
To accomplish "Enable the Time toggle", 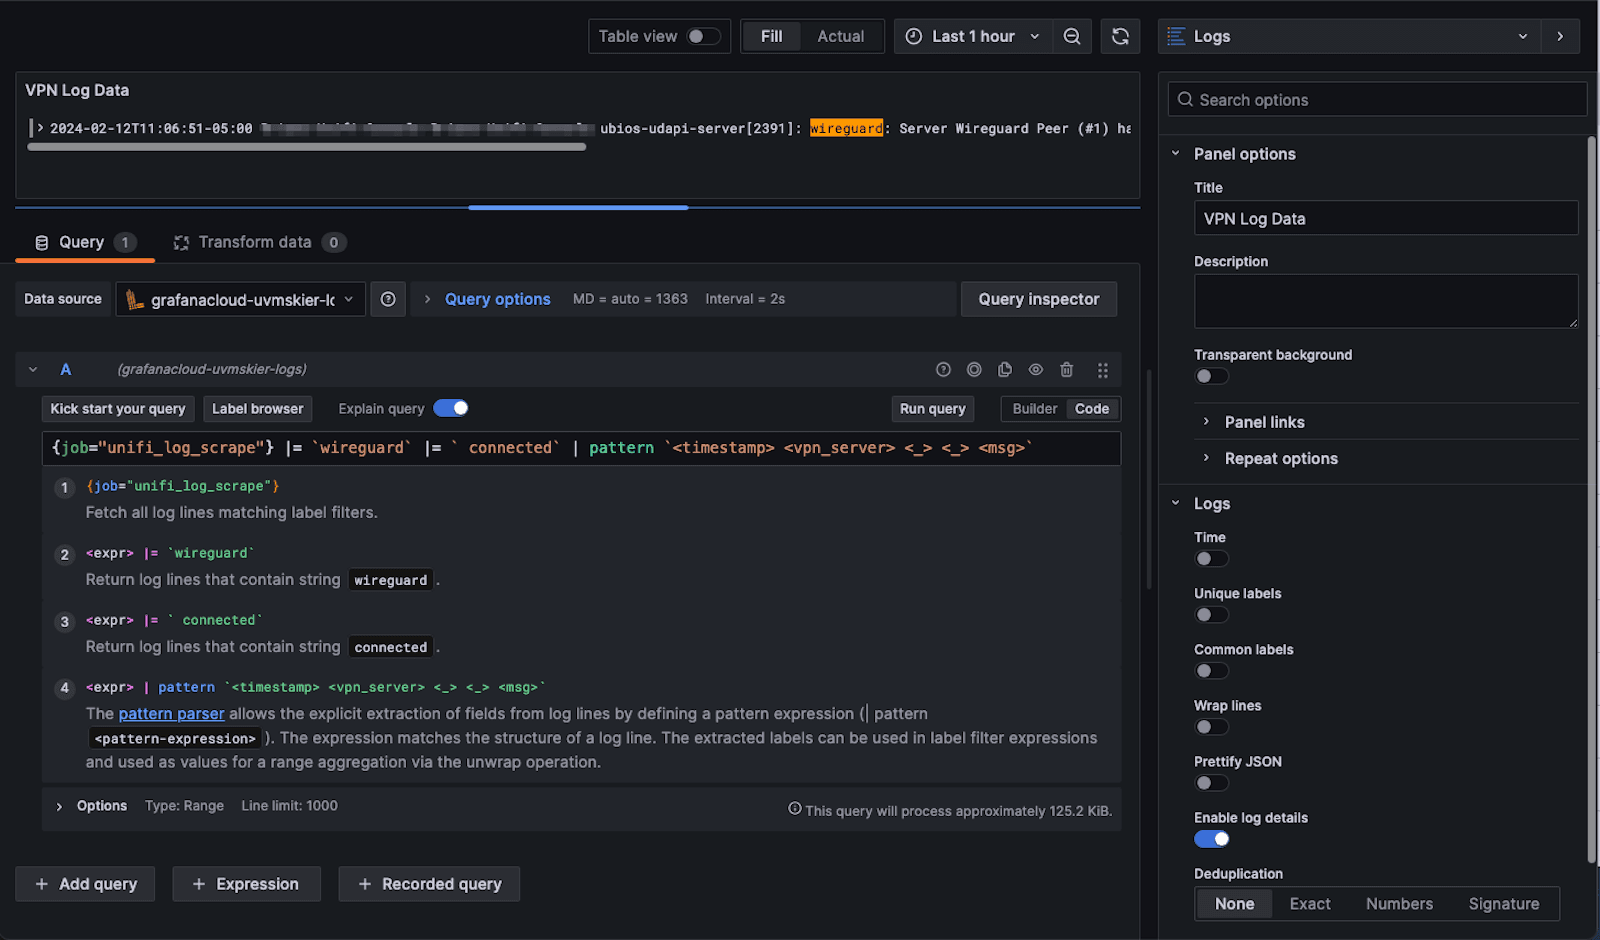I will coord(1212,559).
